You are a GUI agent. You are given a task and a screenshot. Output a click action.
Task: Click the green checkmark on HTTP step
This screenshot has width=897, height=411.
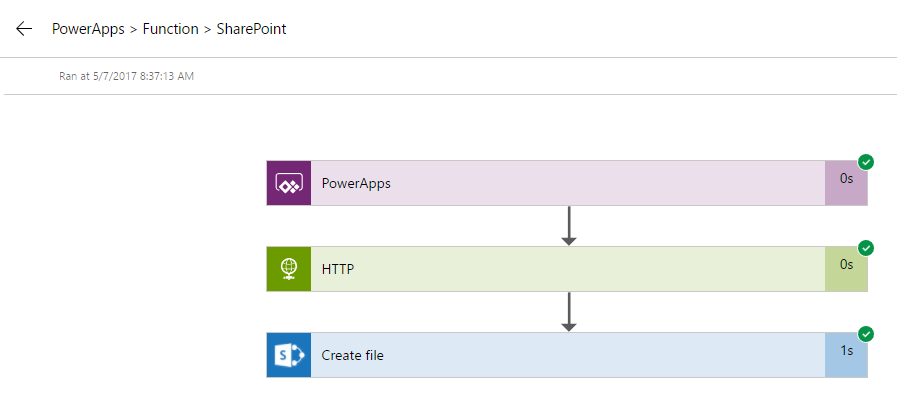click(x=866, y=248)
